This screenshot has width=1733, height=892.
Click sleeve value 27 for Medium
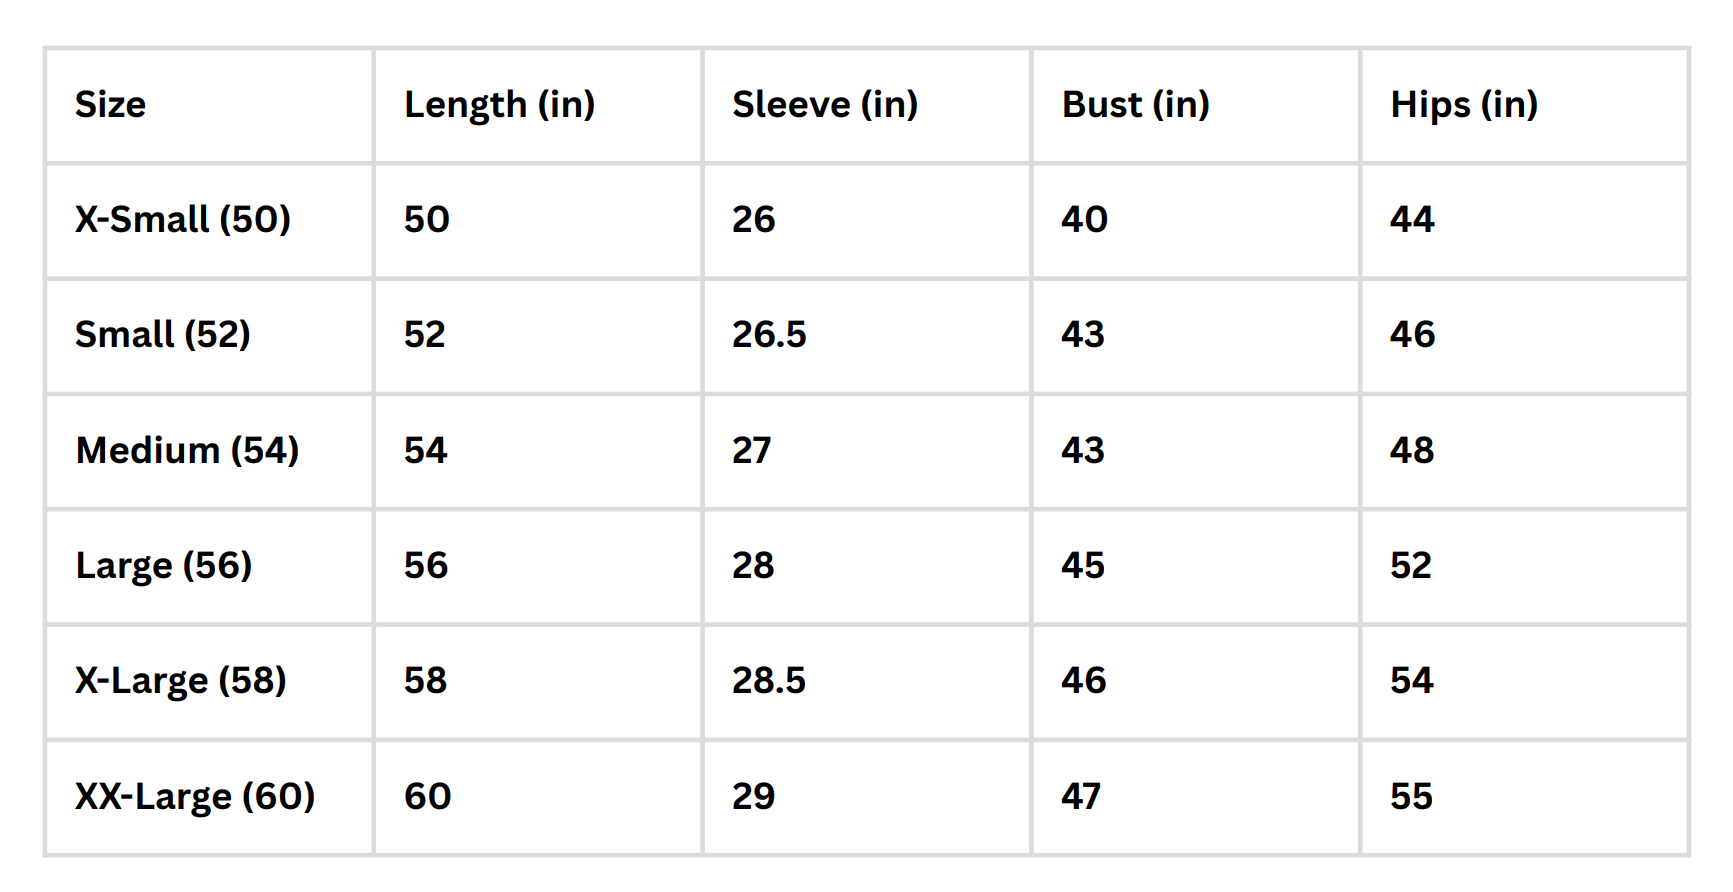click(752, 451)
